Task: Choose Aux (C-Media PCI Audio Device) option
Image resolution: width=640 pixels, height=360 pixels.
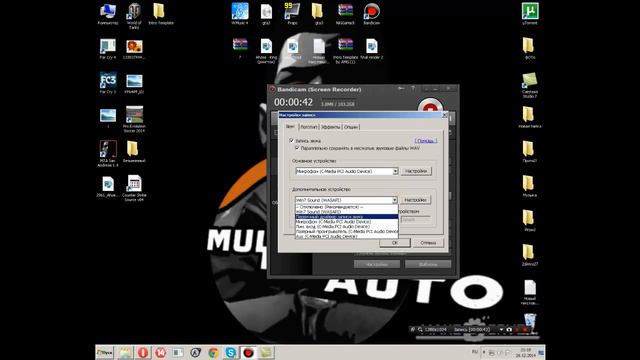Action: pos(346,236)
